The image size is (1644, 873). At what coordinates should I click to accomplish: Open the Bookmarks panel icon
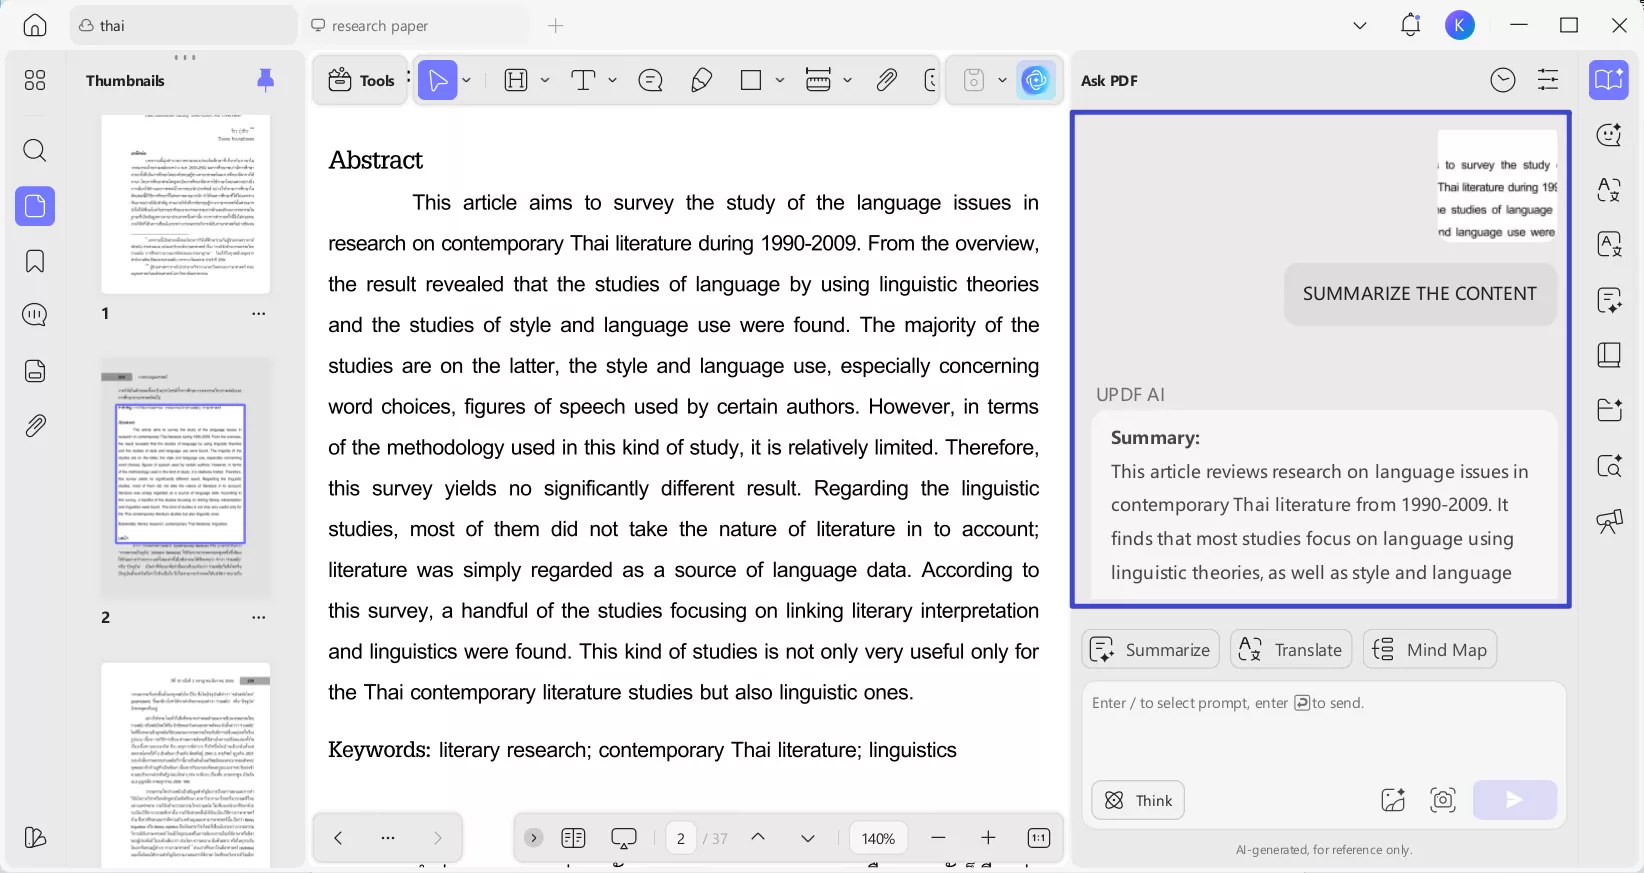coord(35,261)
